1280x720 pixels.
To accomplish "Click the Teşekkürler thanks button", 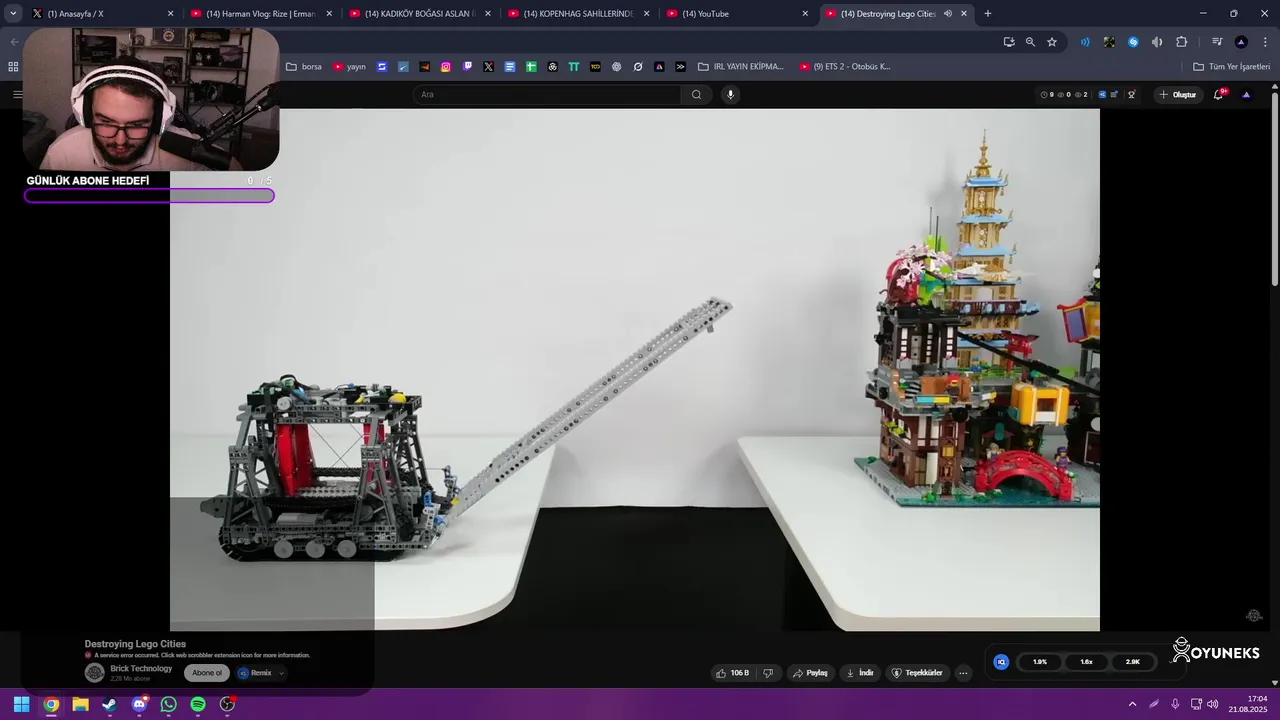I will pos(917,673).
